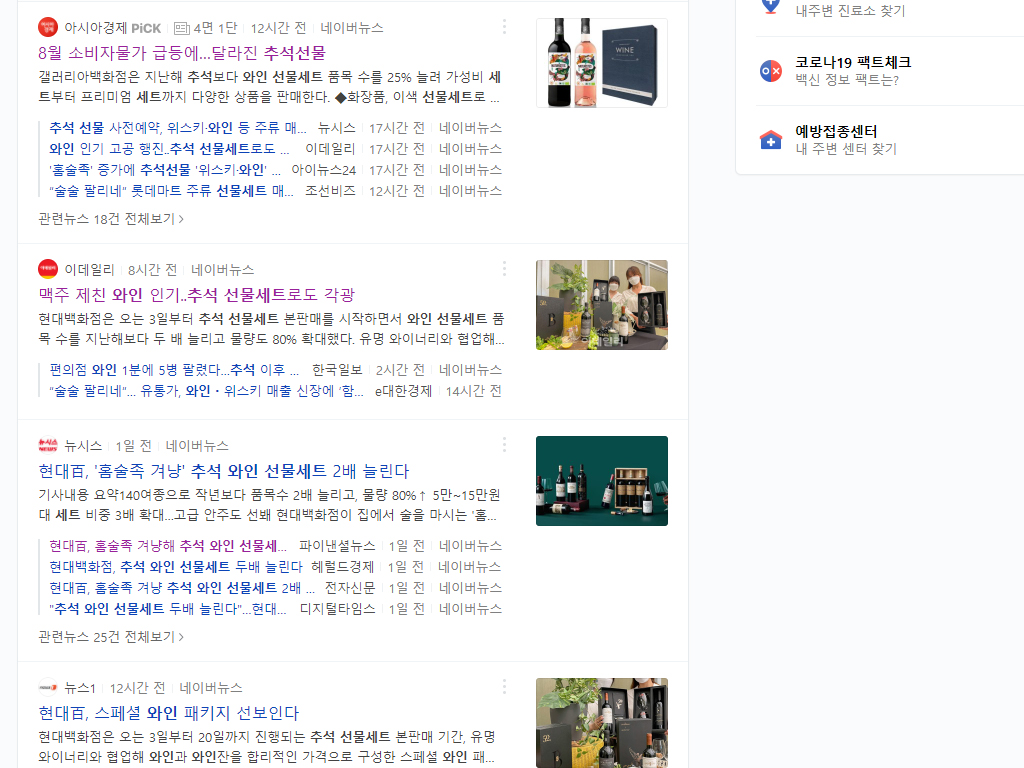Image resolution: width=1024 pixels, height=768 pixels.
Task: Open options menu for 이데일리 article
Action: tap(504, 268)
